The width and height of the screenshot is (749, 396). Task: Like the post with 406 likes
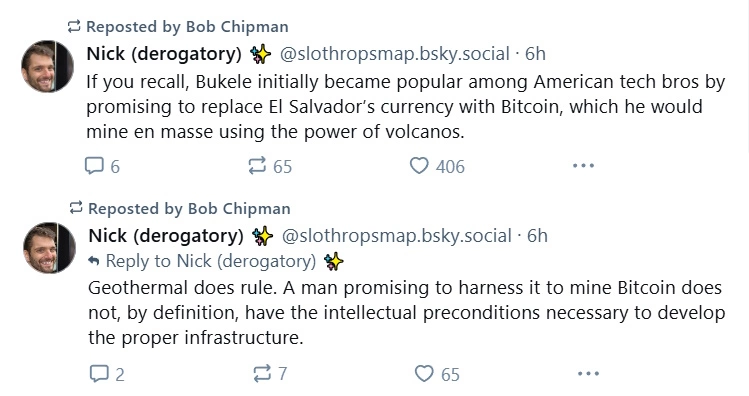pyautogui.click(x=437, y=166)
